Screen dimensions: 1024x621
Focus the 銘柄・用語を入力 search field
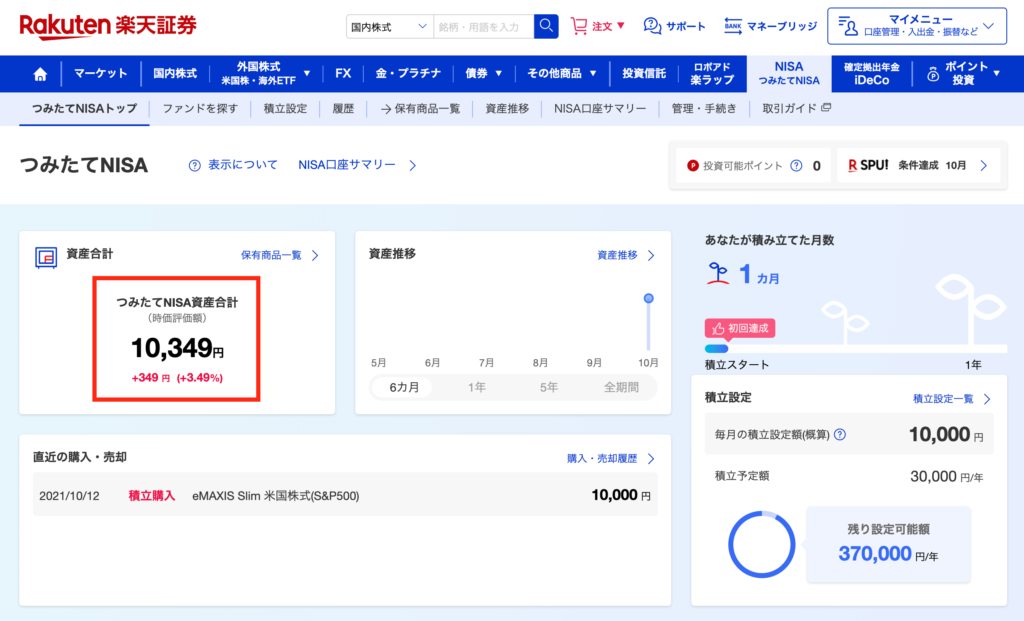click(x=483, y=27)
